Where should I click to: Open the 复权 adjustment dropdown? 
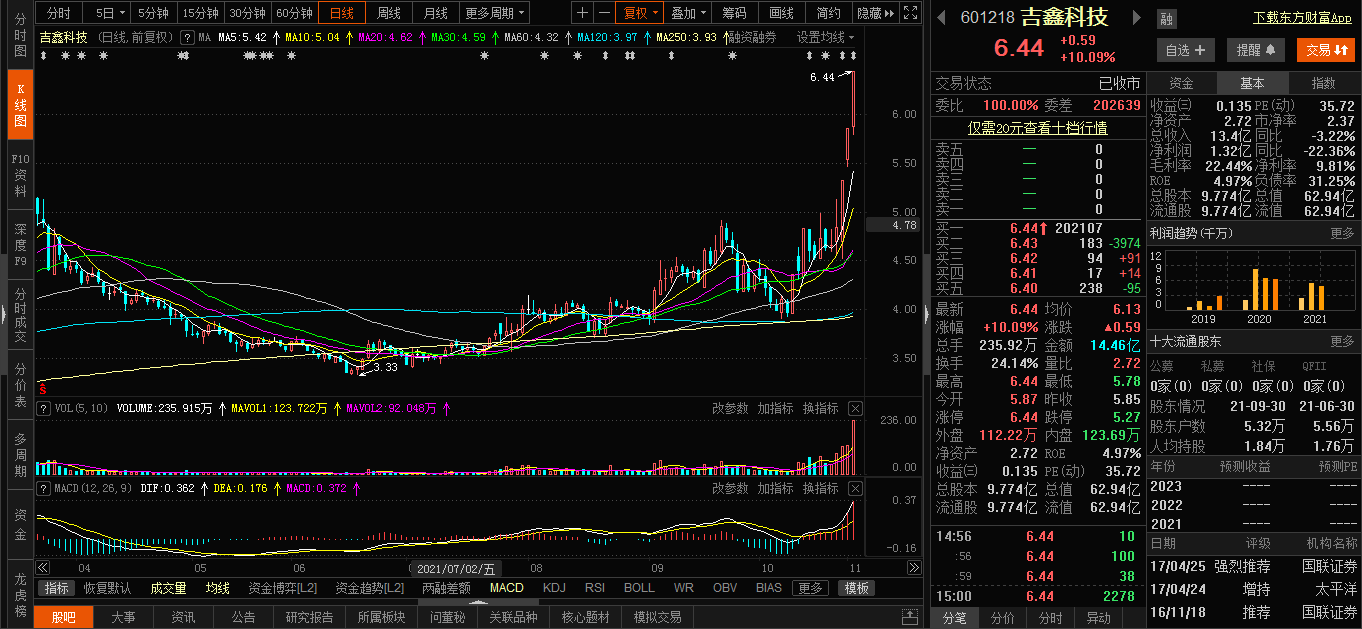(x=641, y=13)
